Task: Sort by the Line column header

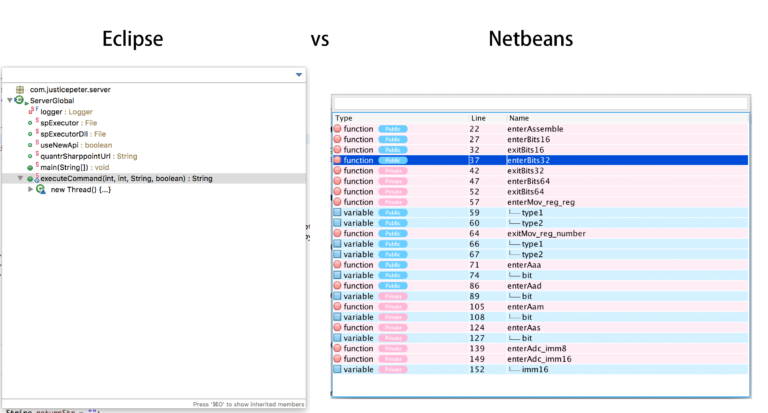Action: coord(479,118)
